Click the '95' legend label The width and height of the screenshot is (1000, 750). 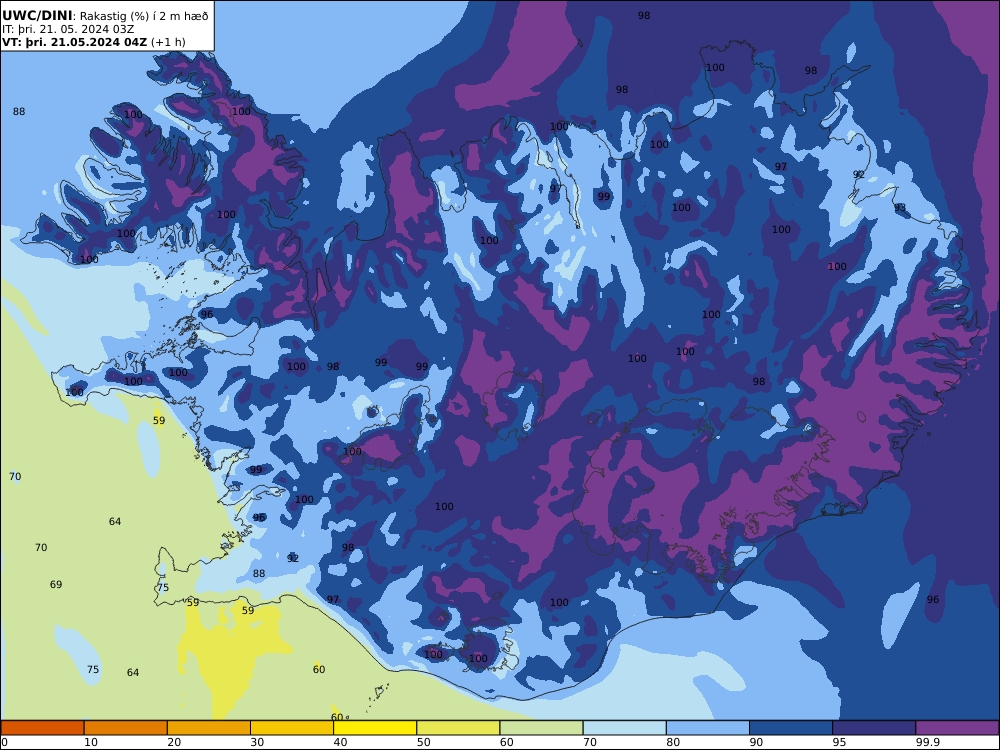point(839,742)
